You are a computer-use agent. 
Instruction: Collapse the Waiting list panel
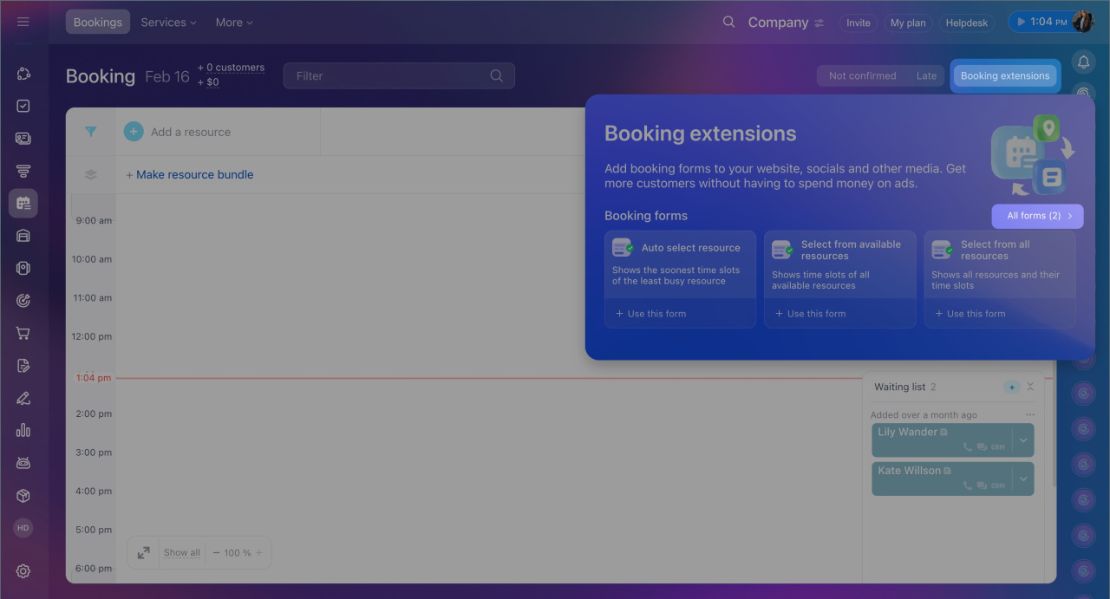pyautogui.click(x=1030, y=387)
